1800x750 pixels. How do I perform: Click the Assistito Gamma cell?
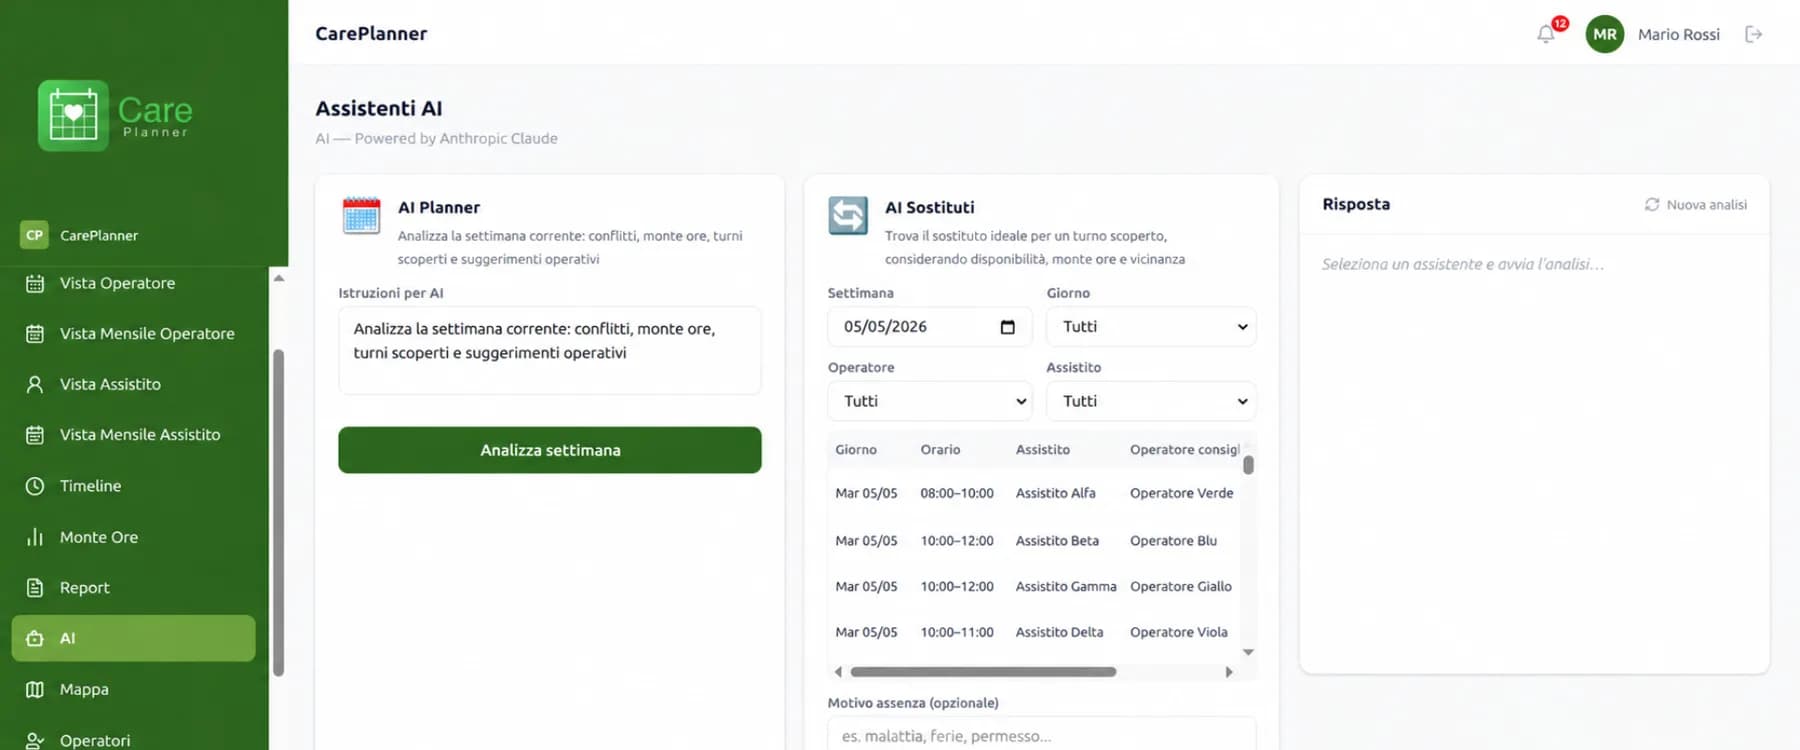[1066, 587]
